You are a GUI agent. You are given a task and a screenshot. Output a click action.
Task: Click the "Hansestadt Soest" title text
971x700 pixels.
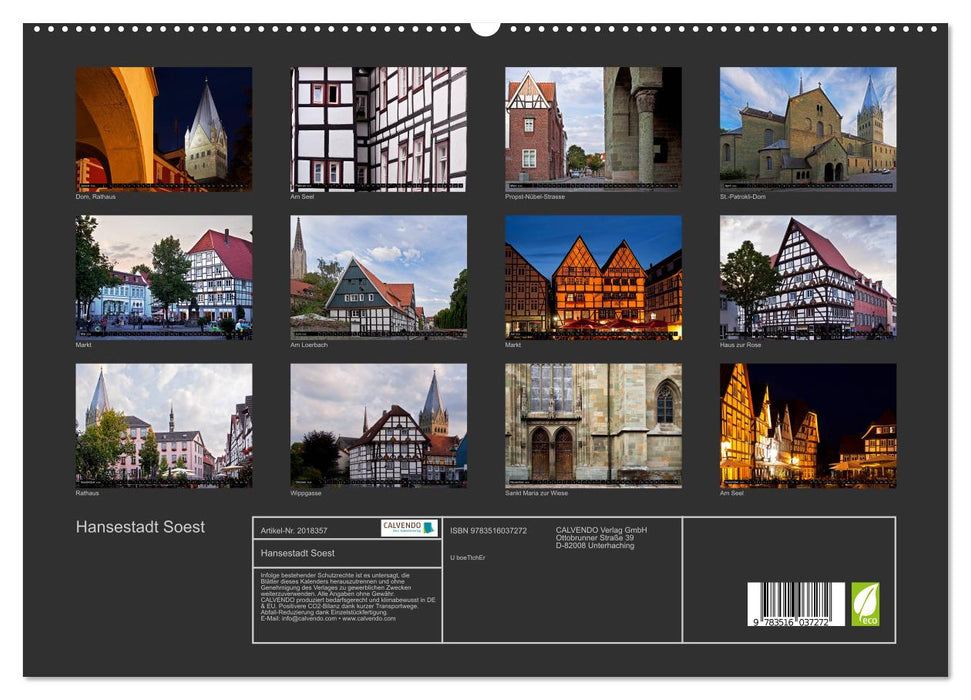pos(142,525)
